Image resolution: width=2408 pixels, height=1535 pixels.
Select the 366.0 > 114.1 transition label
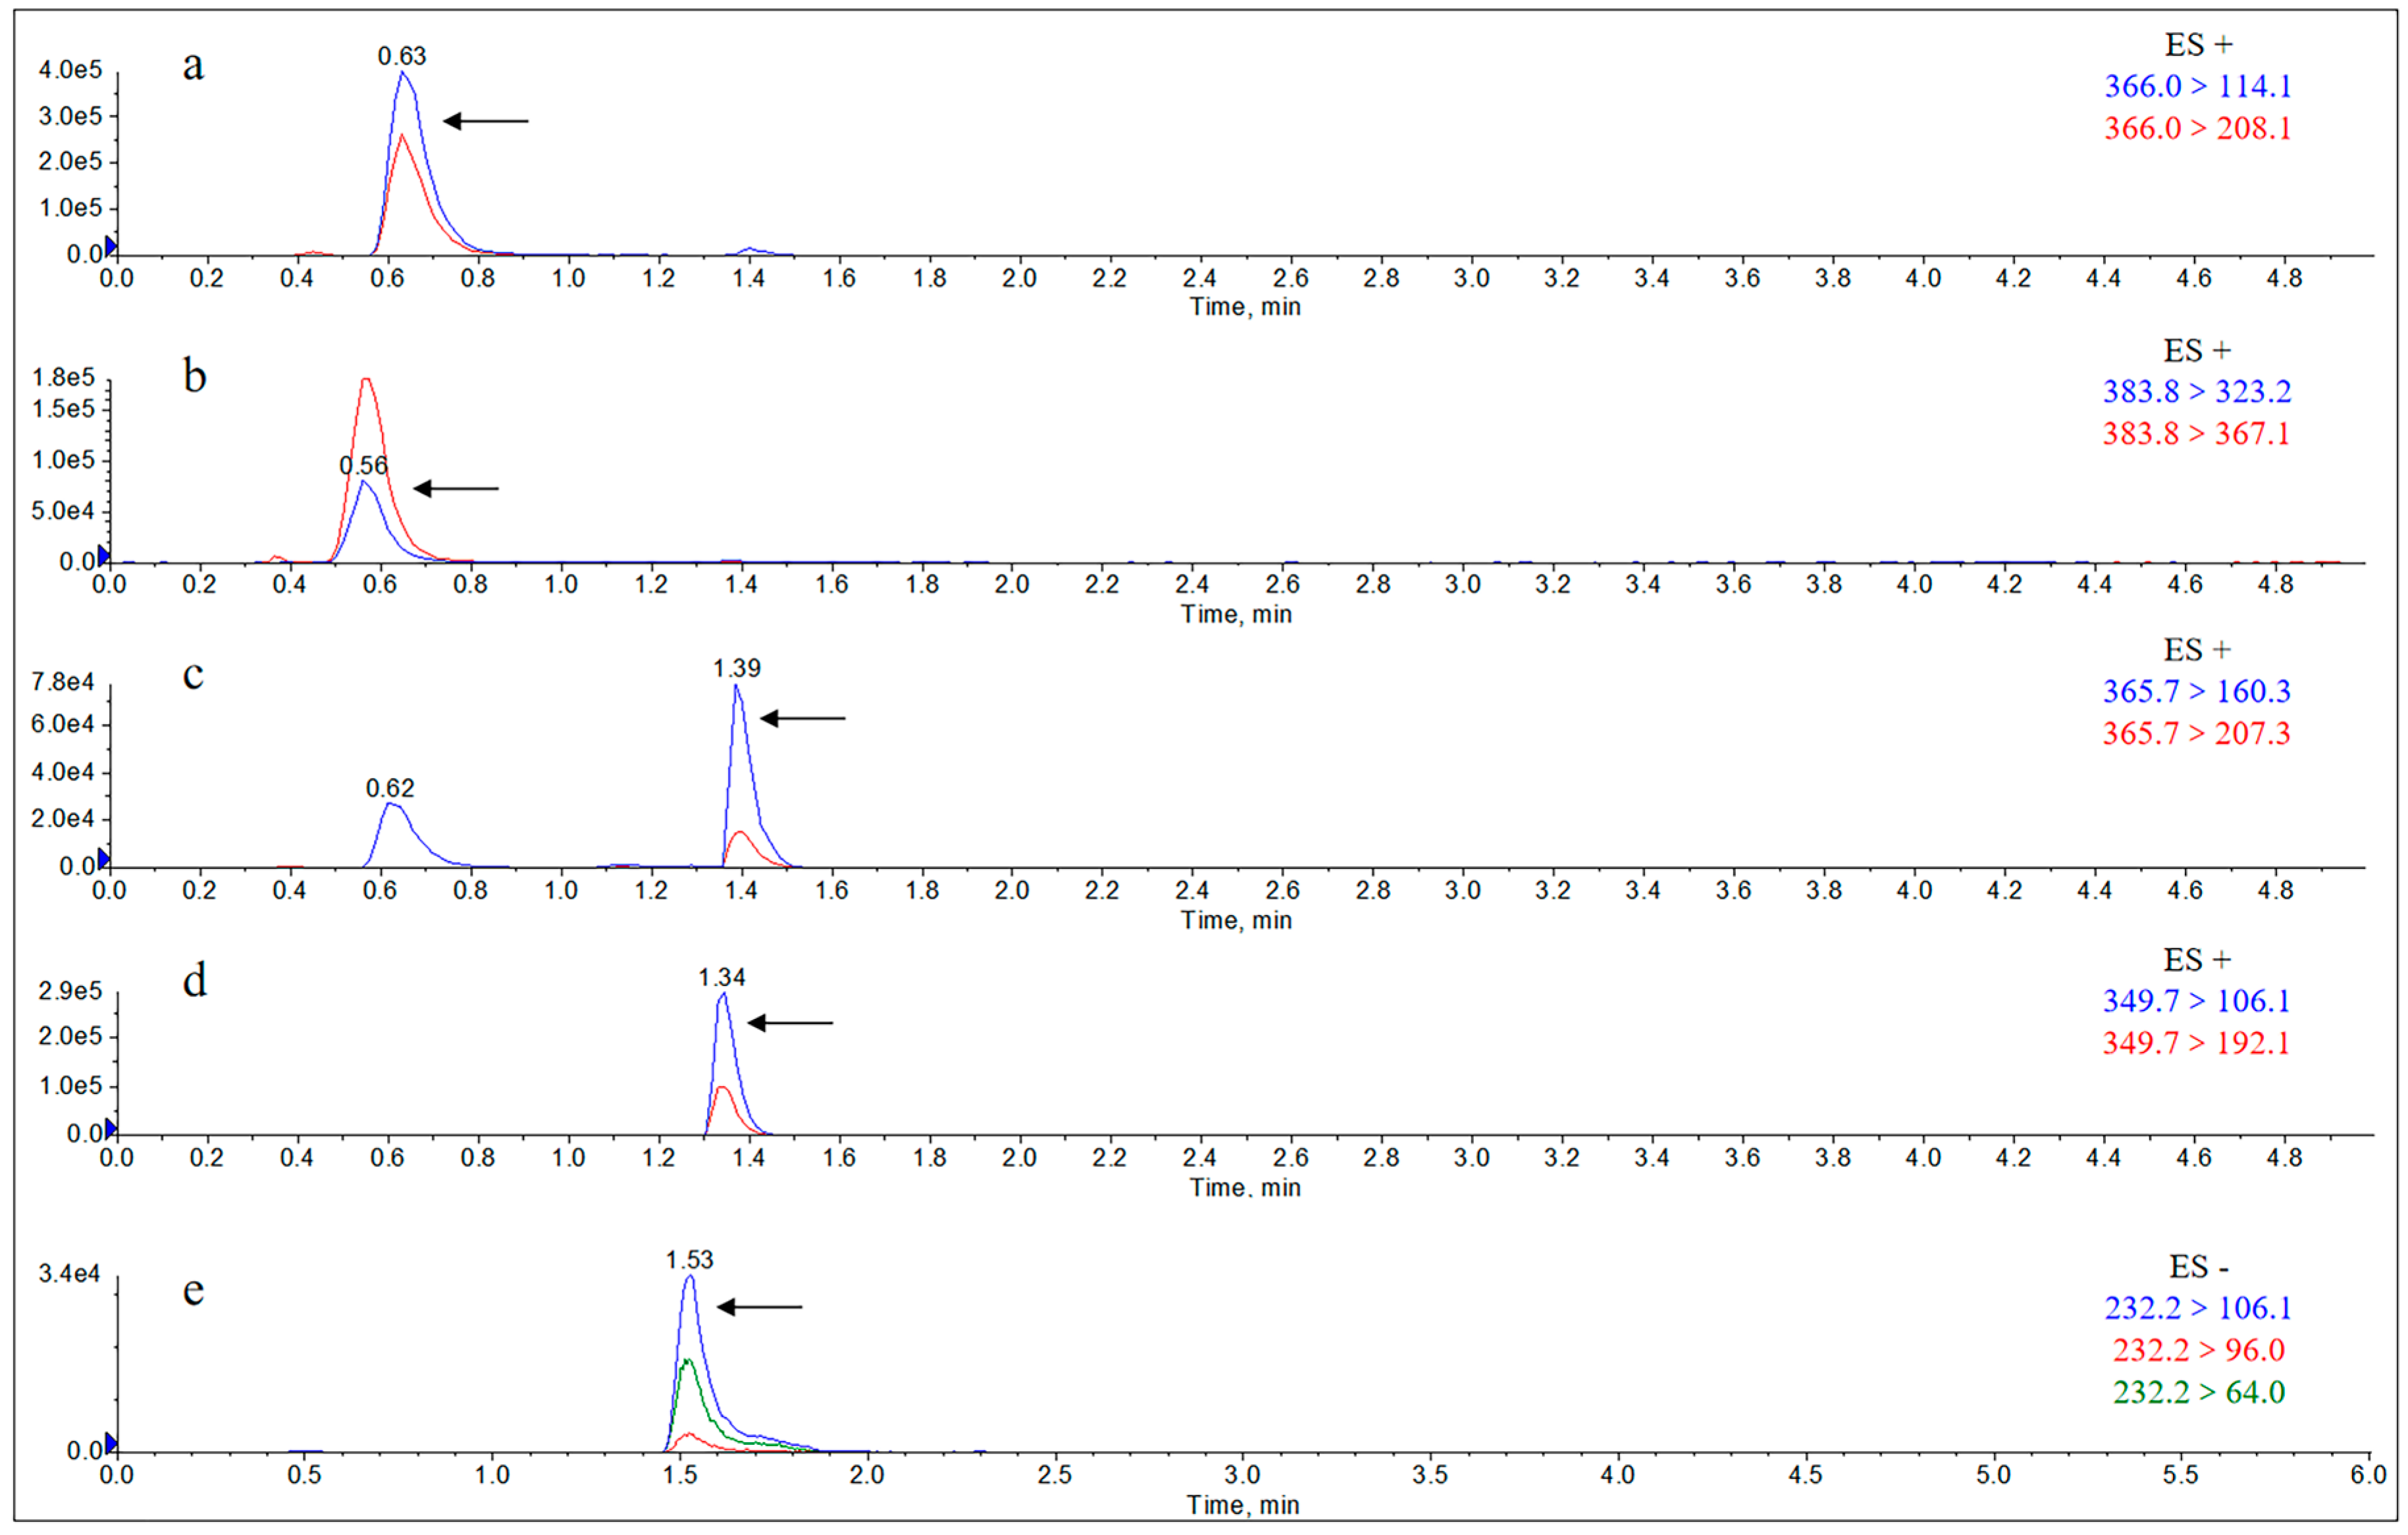click(x=2197, y=87)
